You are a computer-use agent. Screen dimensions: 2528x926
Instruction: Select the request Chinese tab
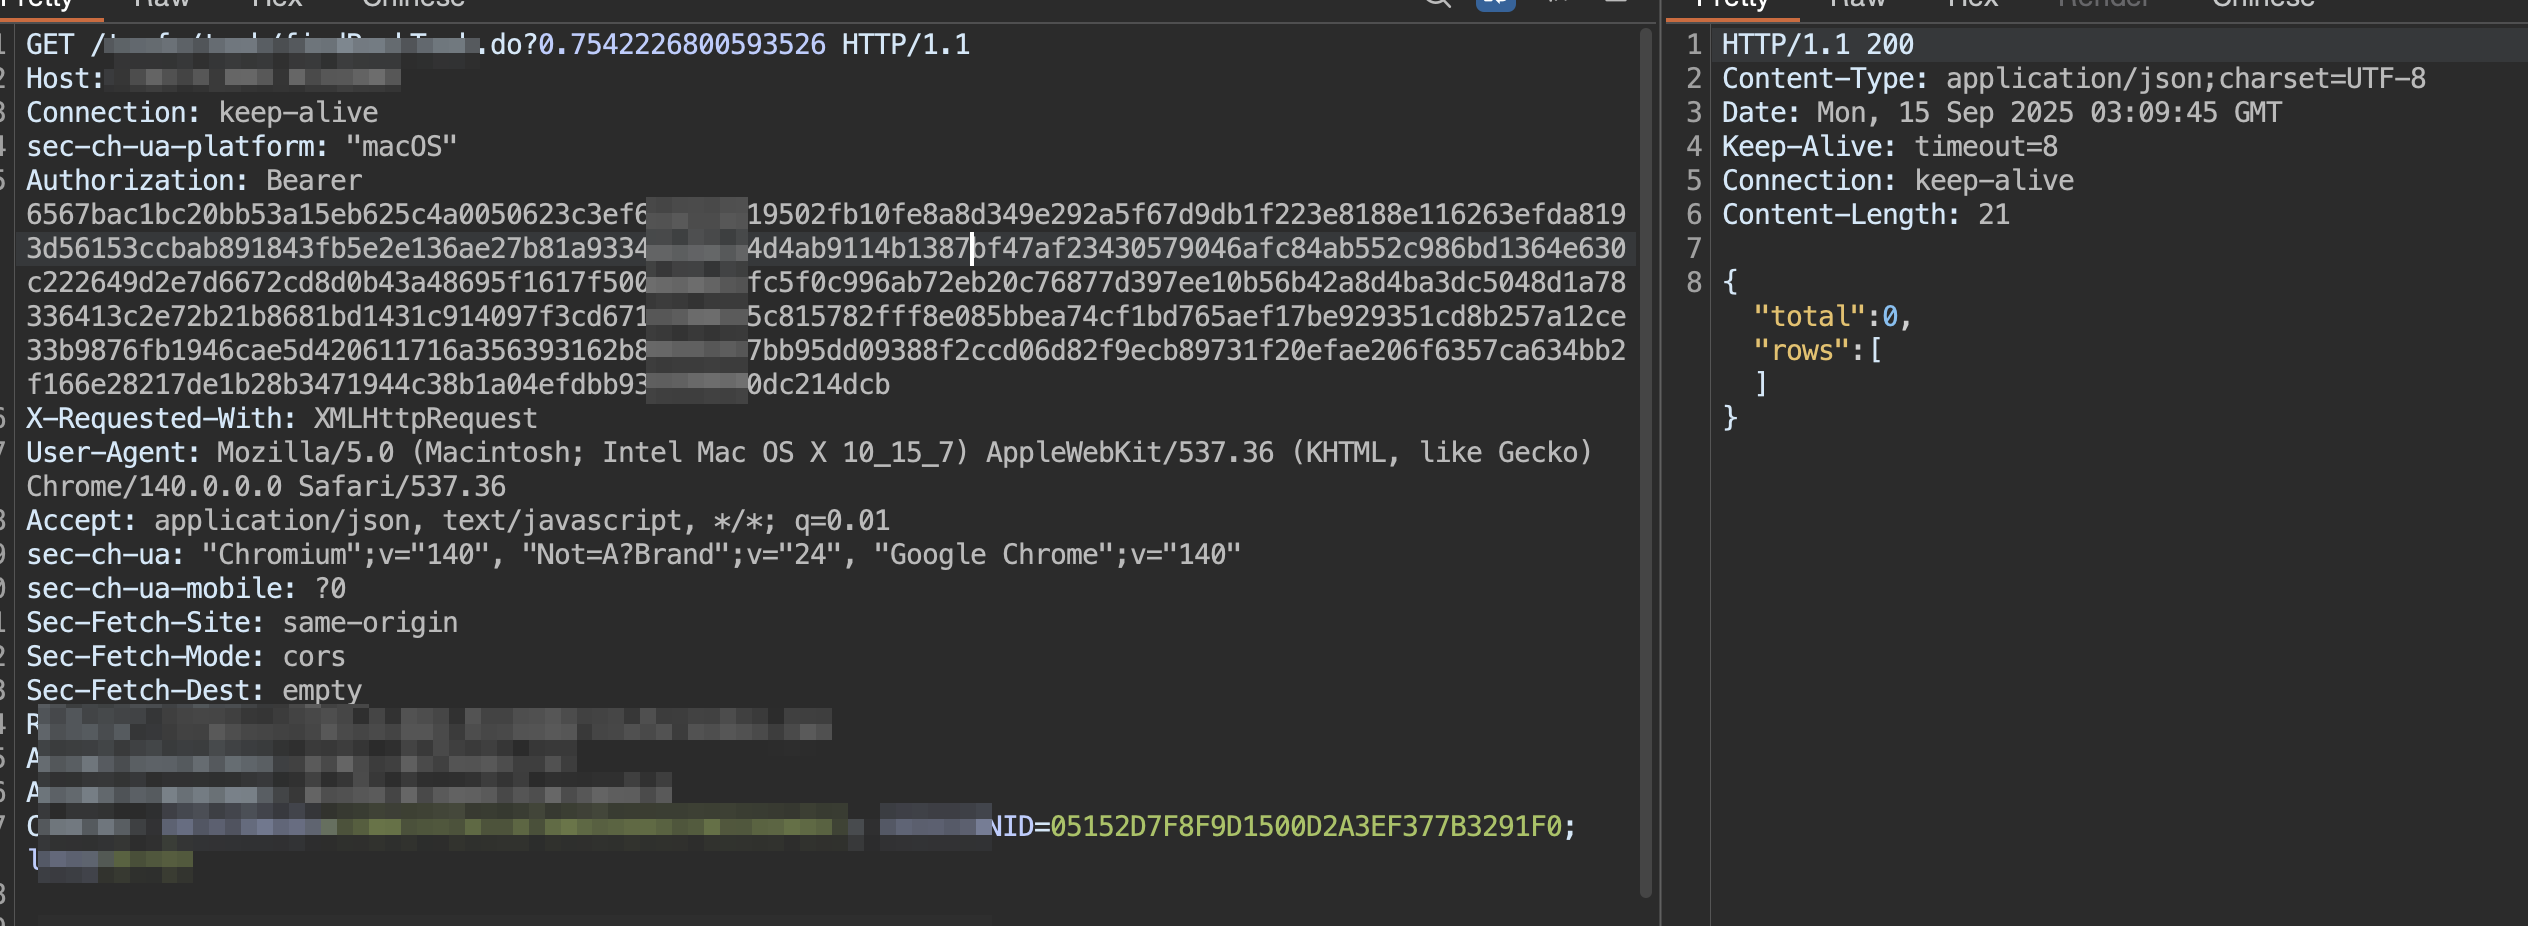[413, 4]
